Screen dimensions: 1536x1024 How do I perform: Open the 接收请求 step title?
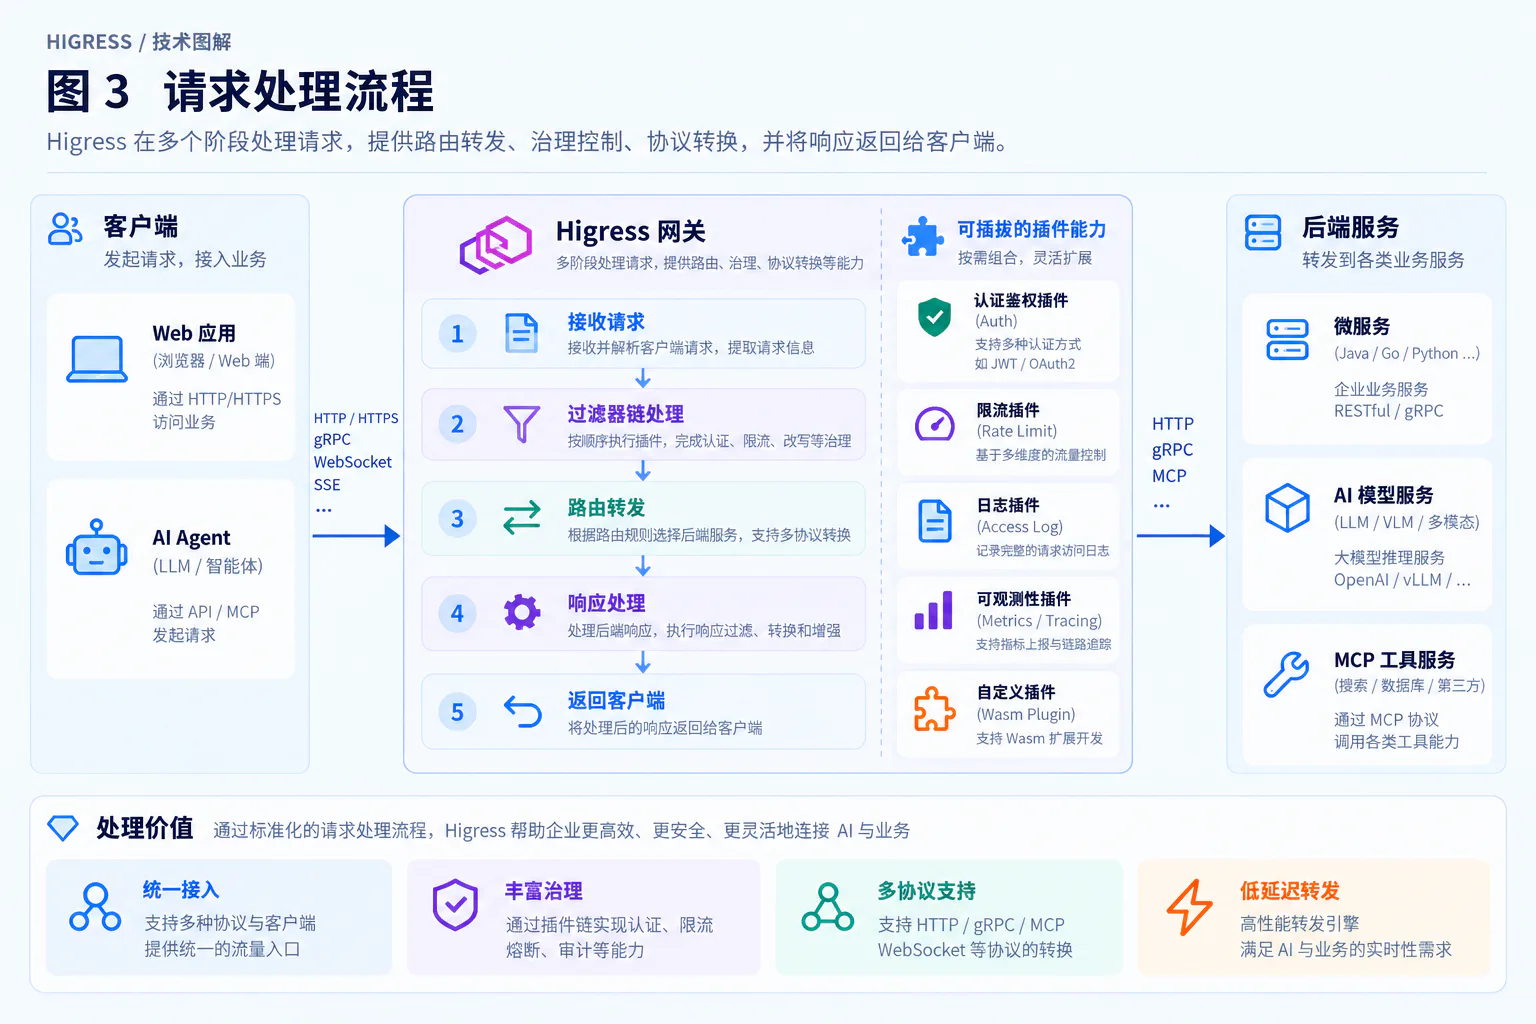(606, 322)
